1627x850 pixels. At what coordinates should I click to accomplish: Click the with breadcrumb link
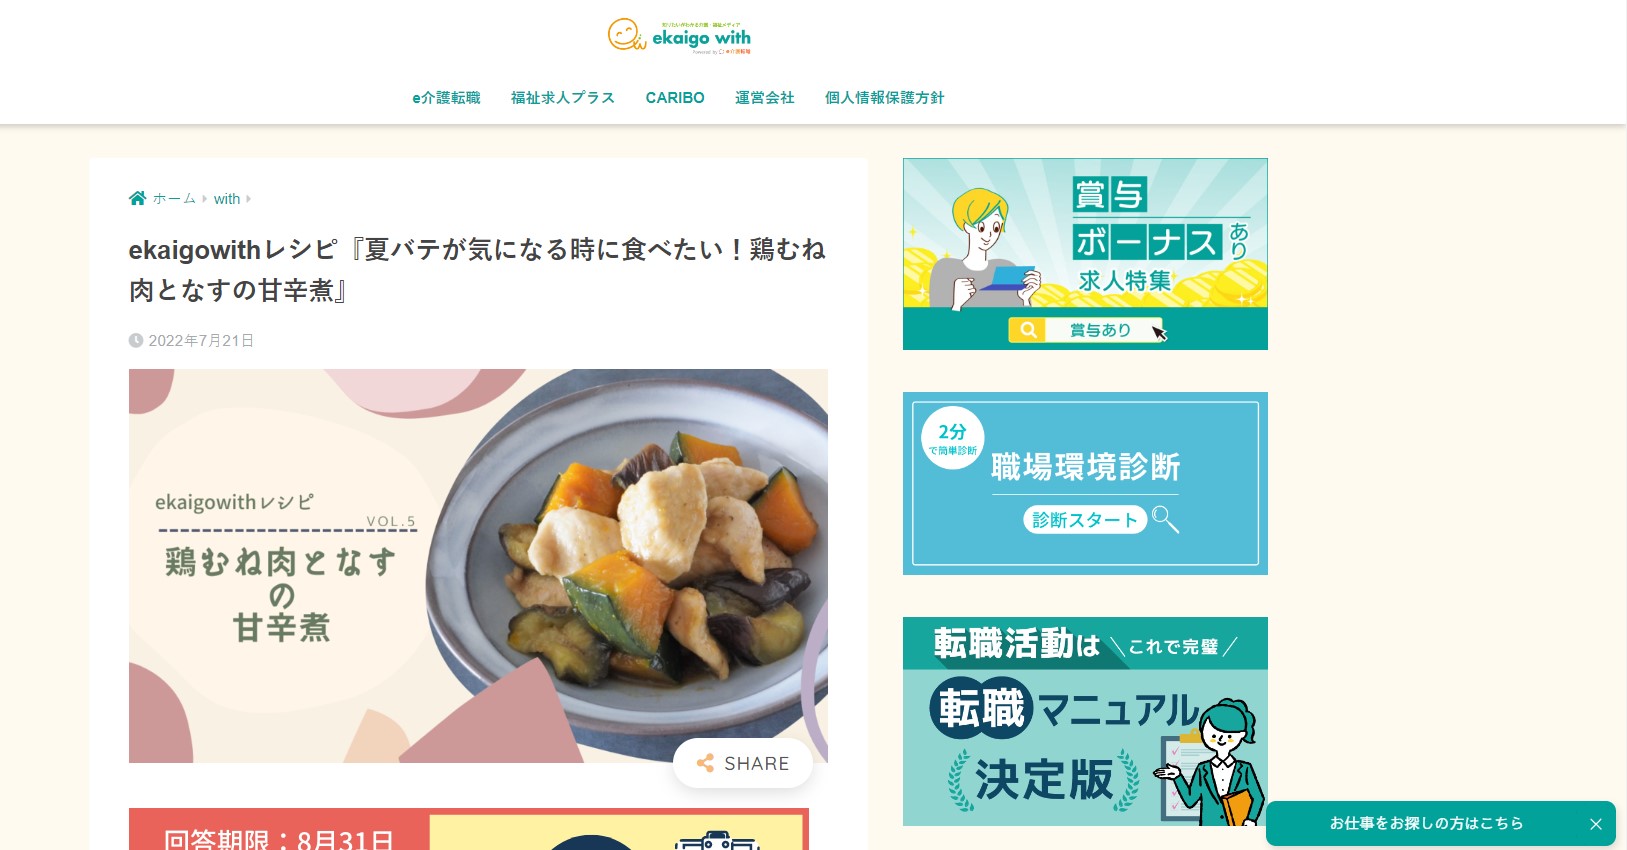pos(227,199)
